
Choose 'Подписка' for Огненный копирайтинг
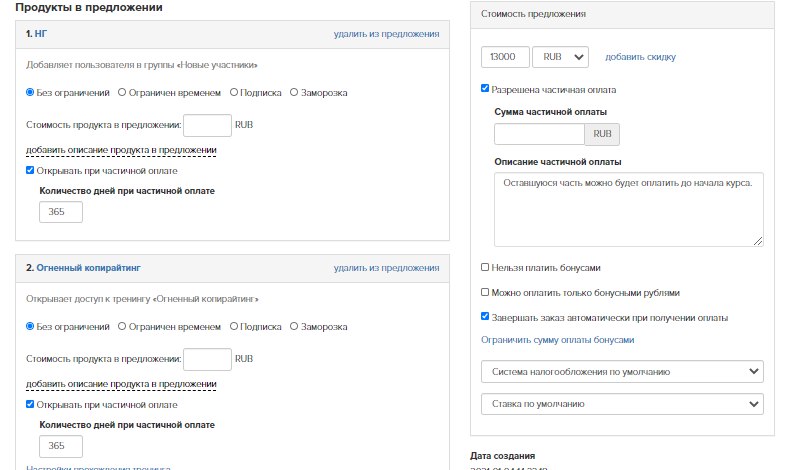click(x=234, y=326)
